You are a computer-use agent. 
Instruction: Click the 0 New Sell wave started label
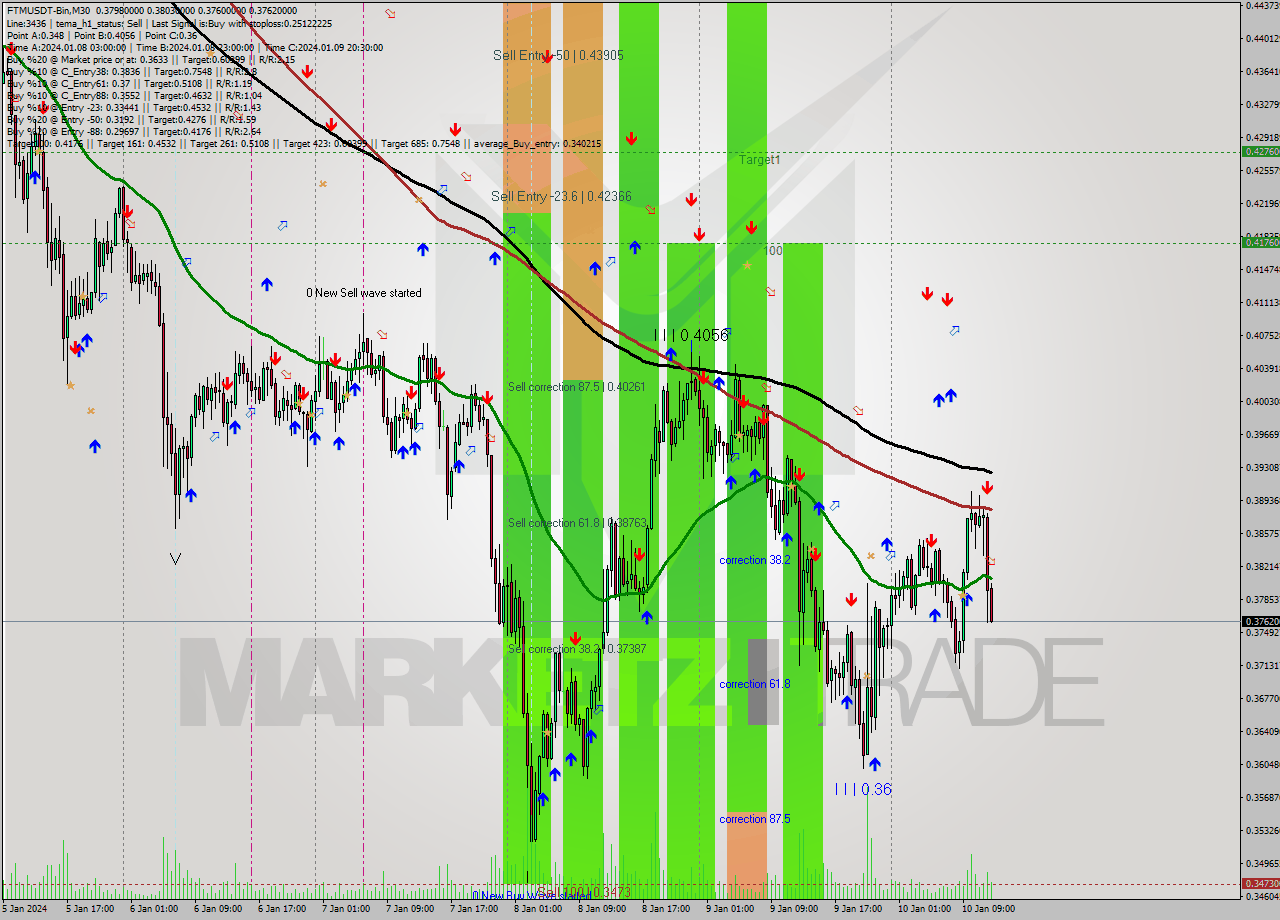click(x=364, y=293)
